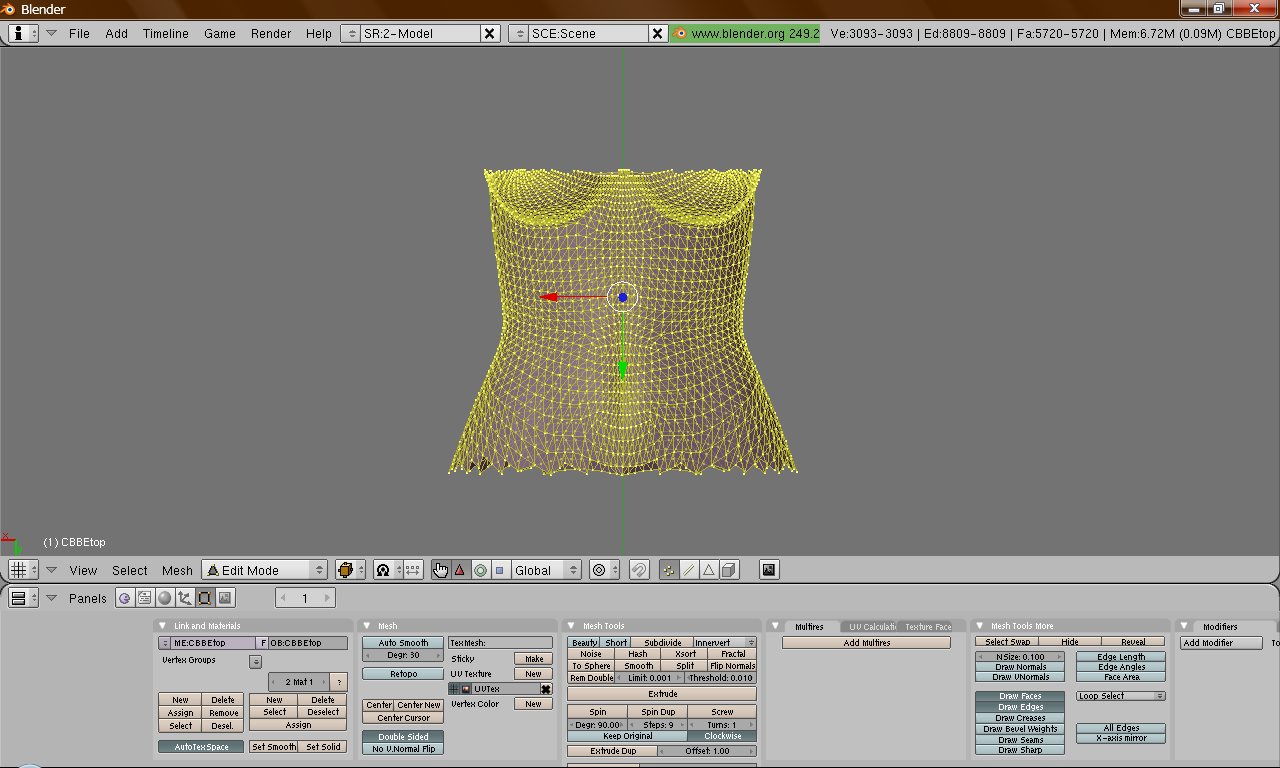The width and height of the screenshot is (1280, 768).
Task: Switch to the UV Calculation tab
Action: pos(871,627)
